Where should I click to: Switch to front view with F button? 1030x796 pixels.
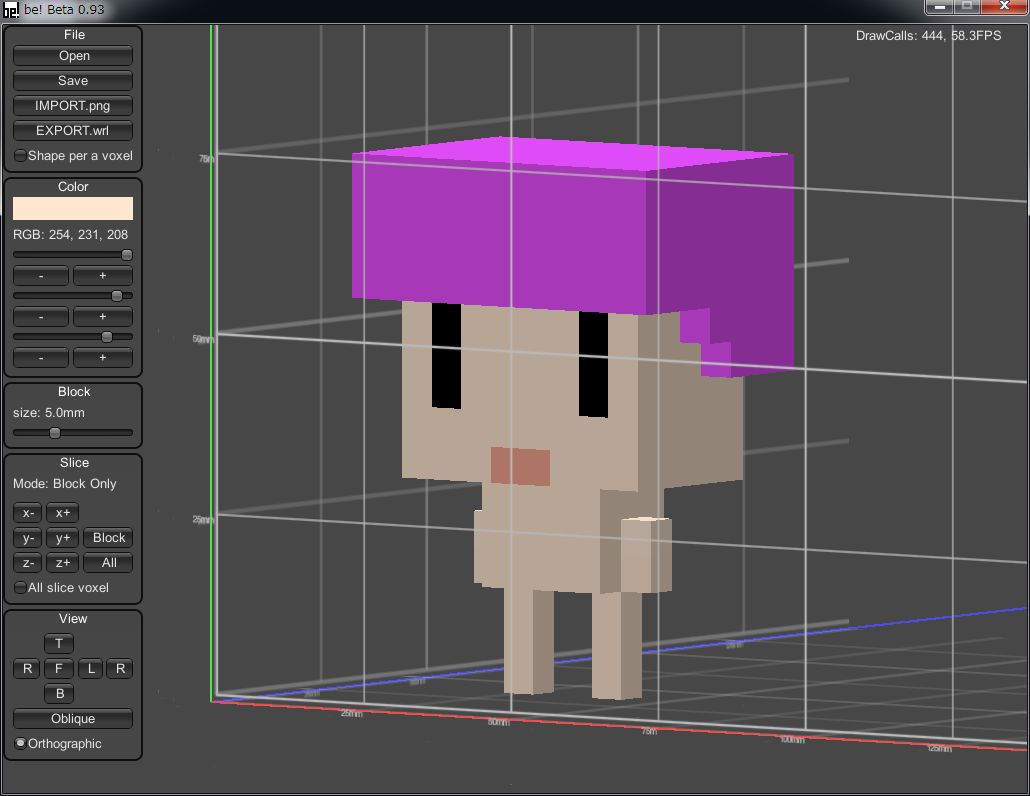(x=59, y=669)
